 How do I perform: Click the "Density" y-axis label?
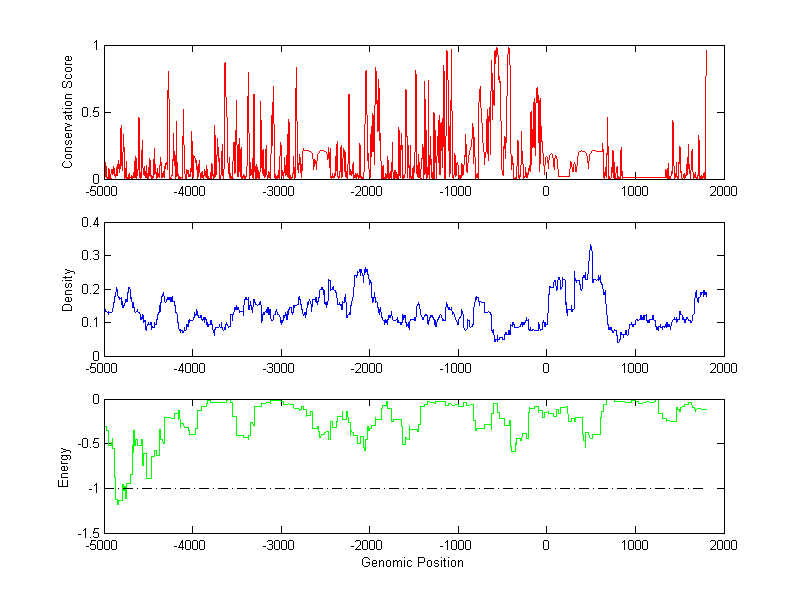click(67, 289)
